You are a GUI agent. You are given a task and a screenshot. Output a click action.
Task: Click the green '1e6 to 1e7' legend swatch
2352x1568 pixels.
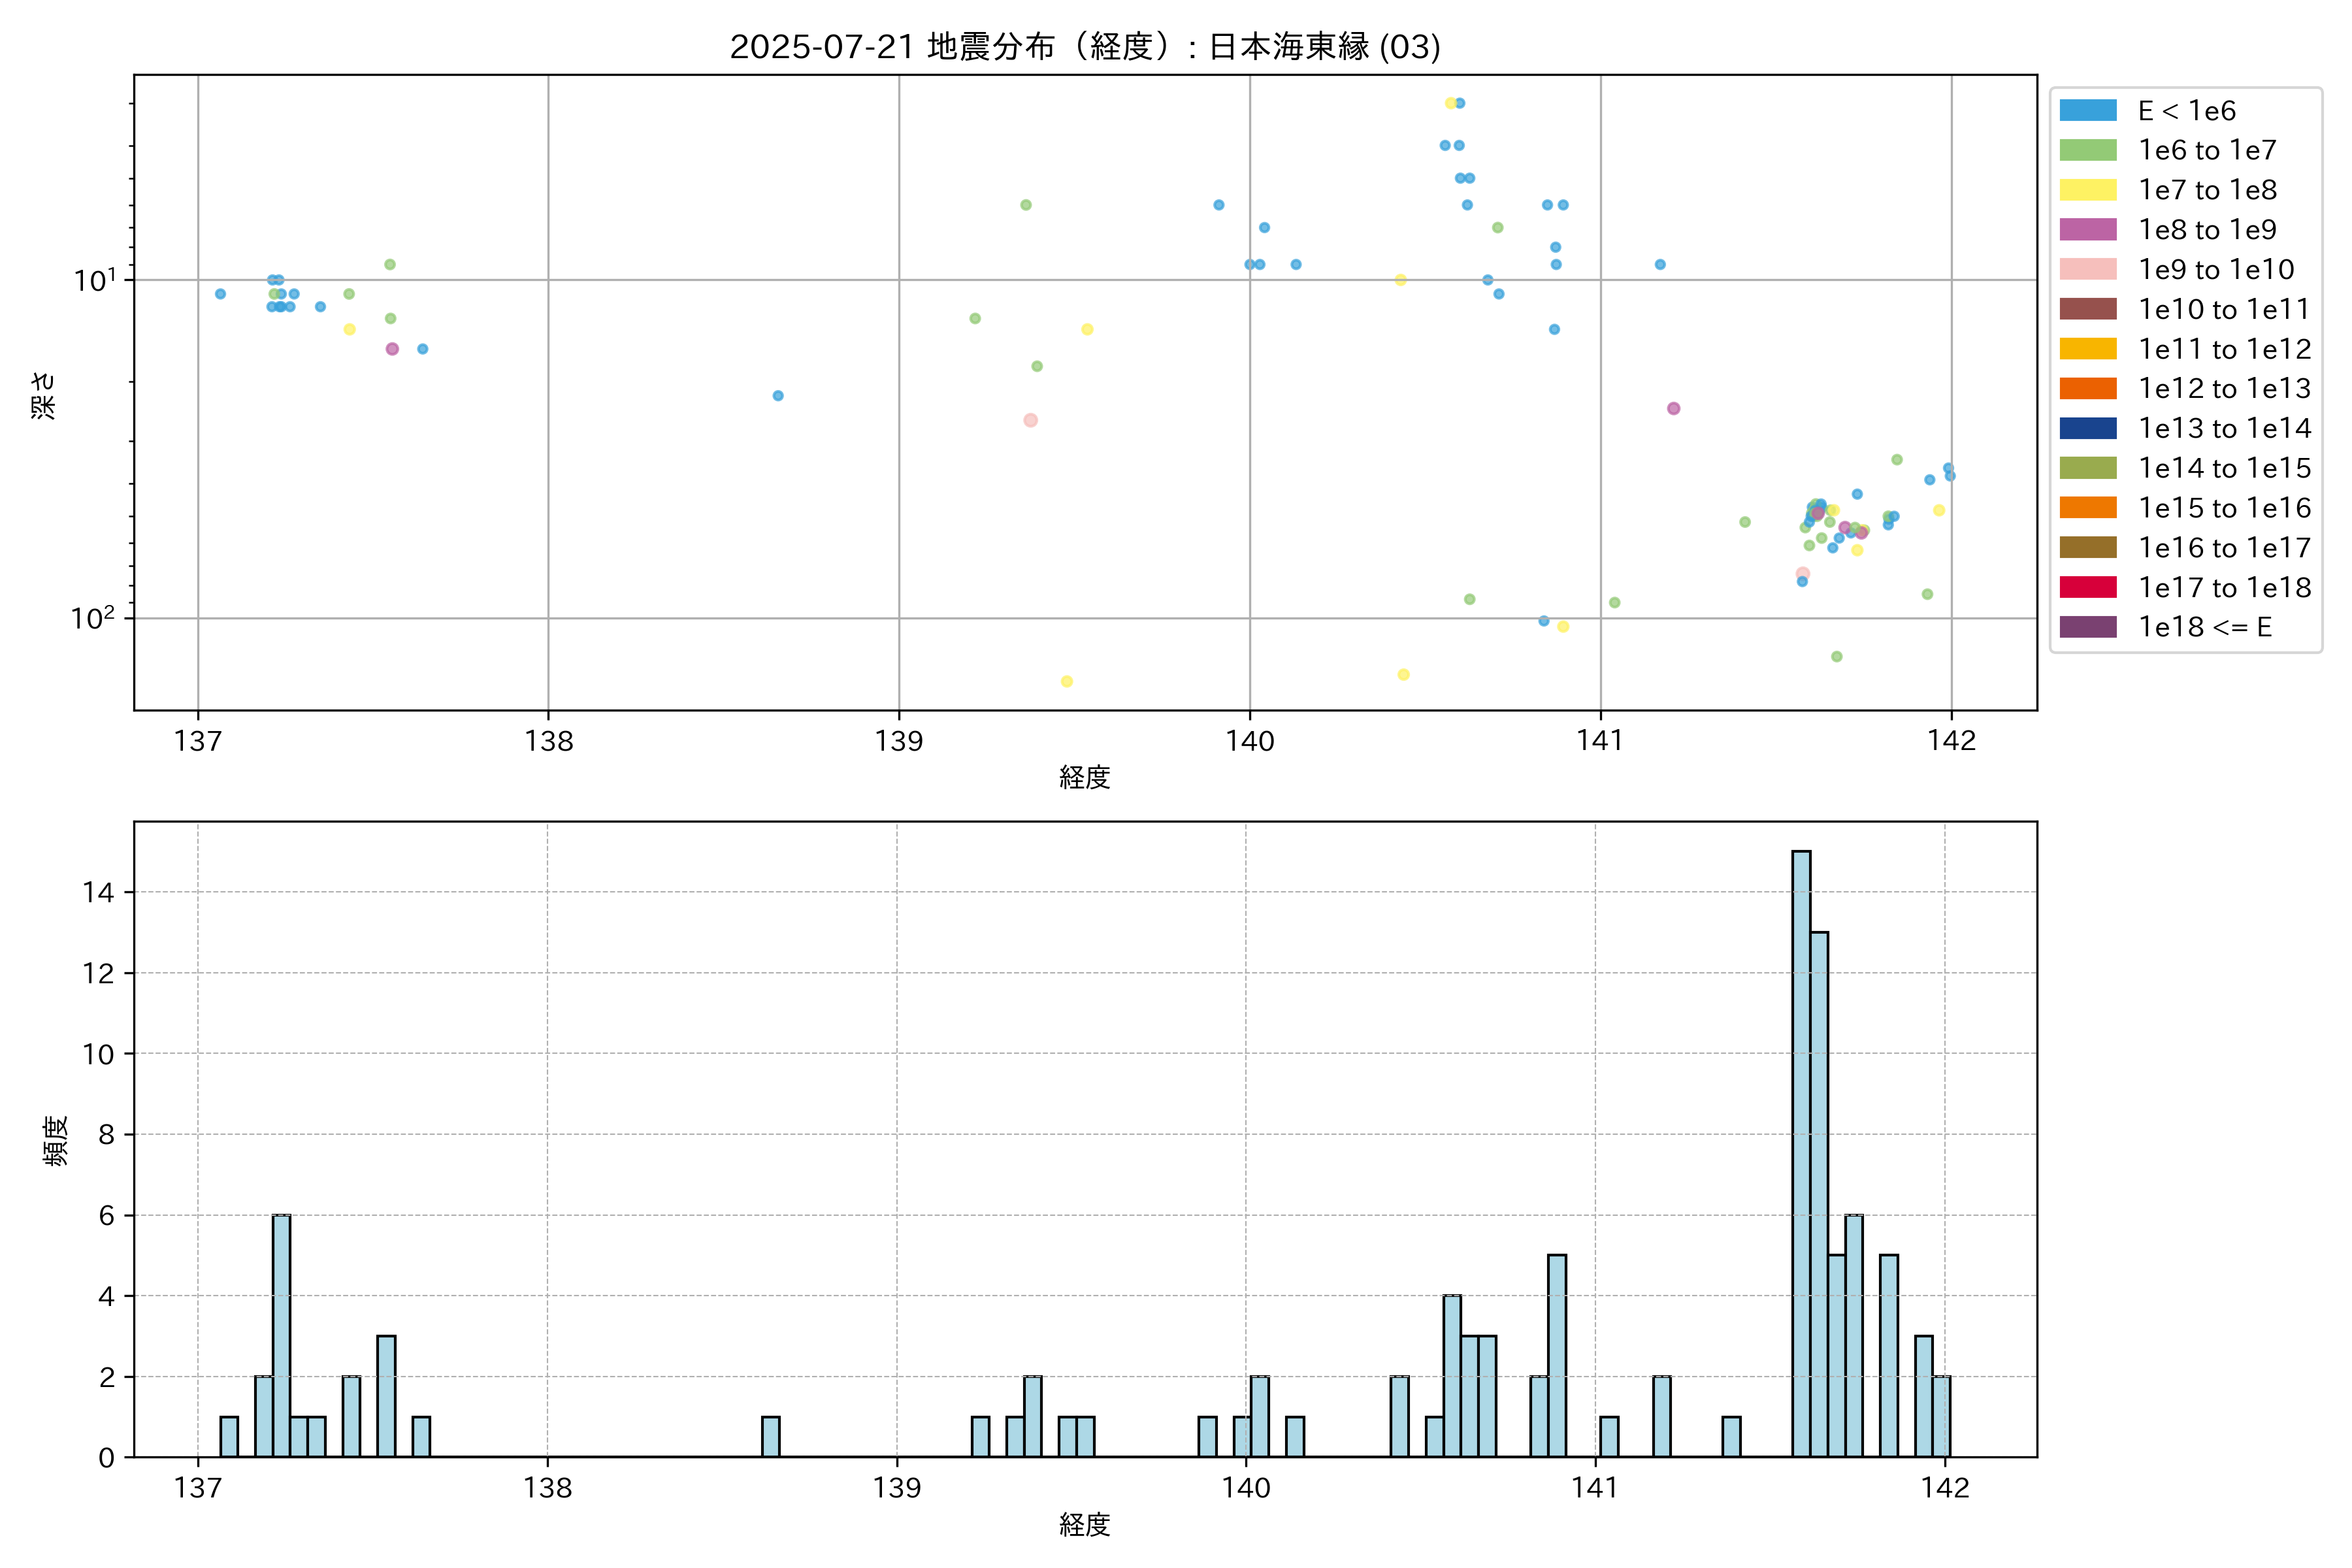click(2087, 150)
